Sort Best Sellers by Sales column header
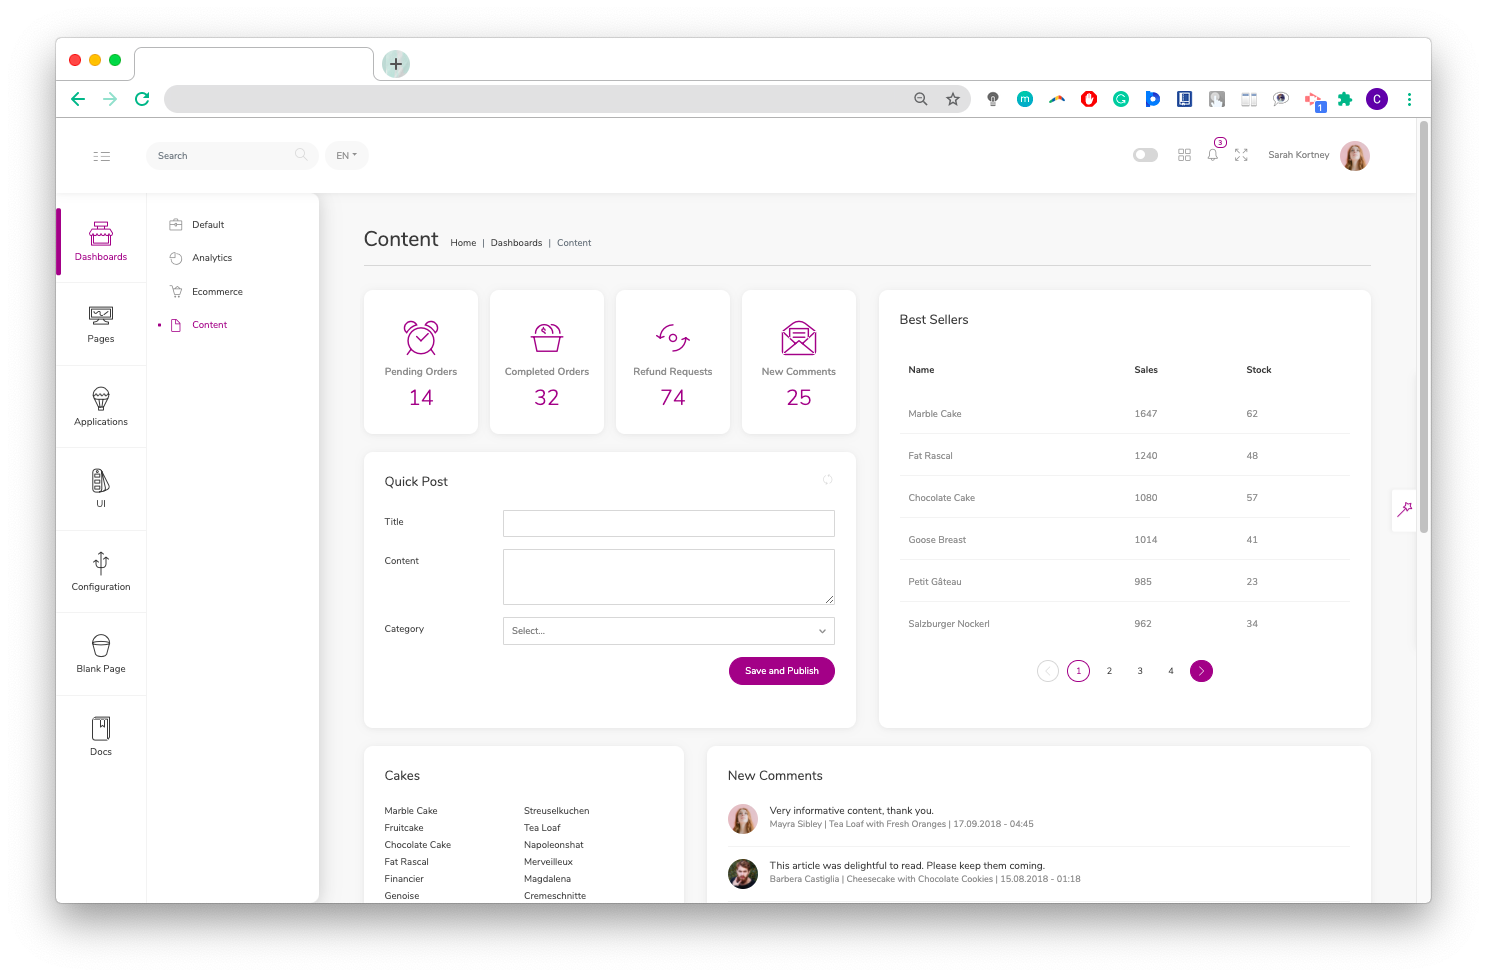1487x977 pixels. (x=1146, y=370)
